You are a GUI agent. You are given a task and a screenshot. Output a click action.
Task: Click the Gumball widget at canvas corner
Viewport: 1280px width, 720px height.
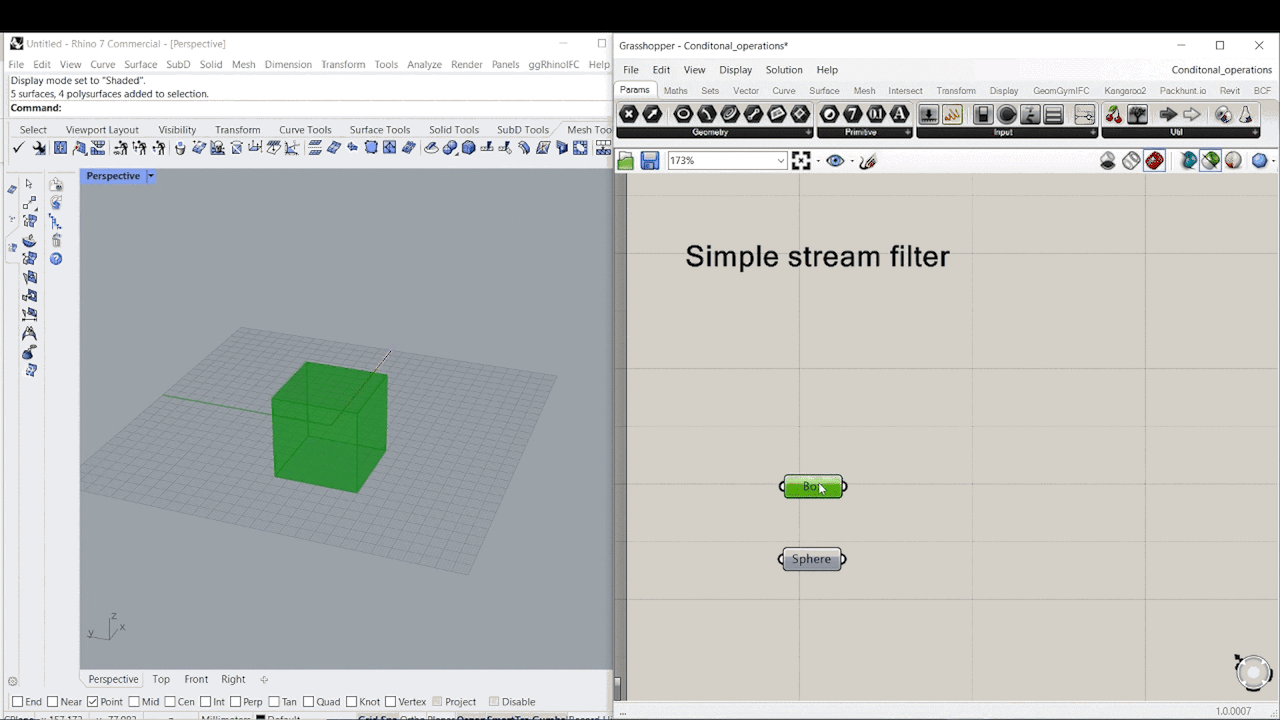(1253, 672)
